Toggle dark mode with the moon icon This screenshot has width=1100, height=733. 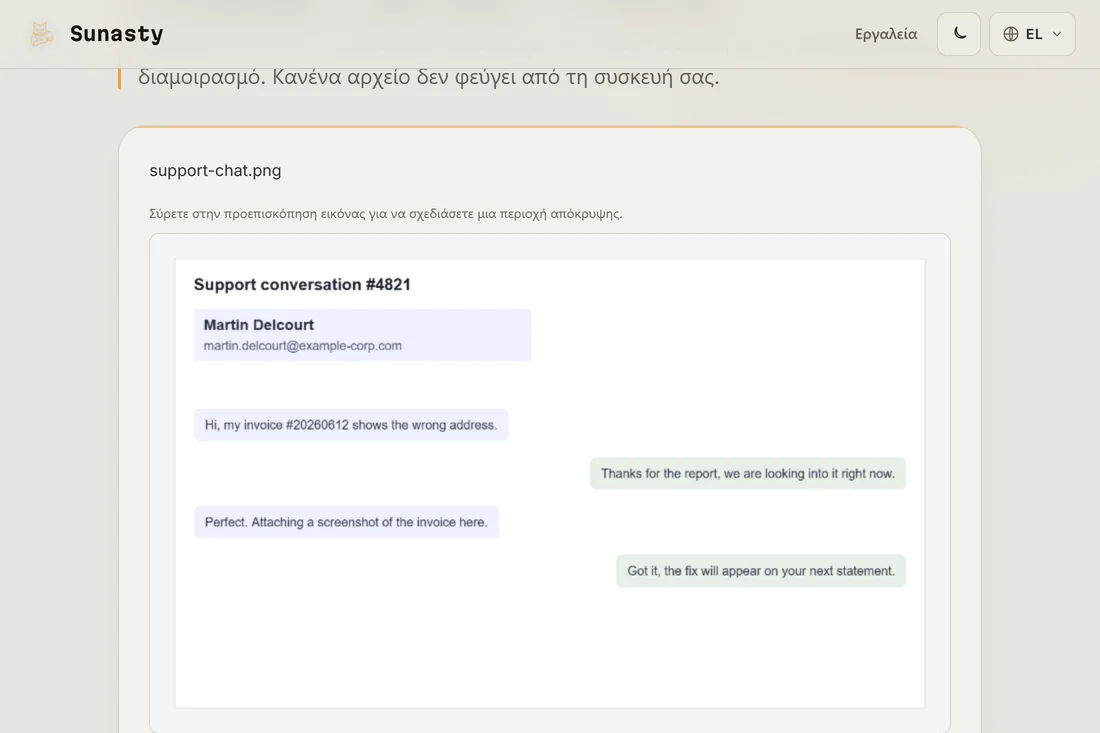tap(958, 34)
